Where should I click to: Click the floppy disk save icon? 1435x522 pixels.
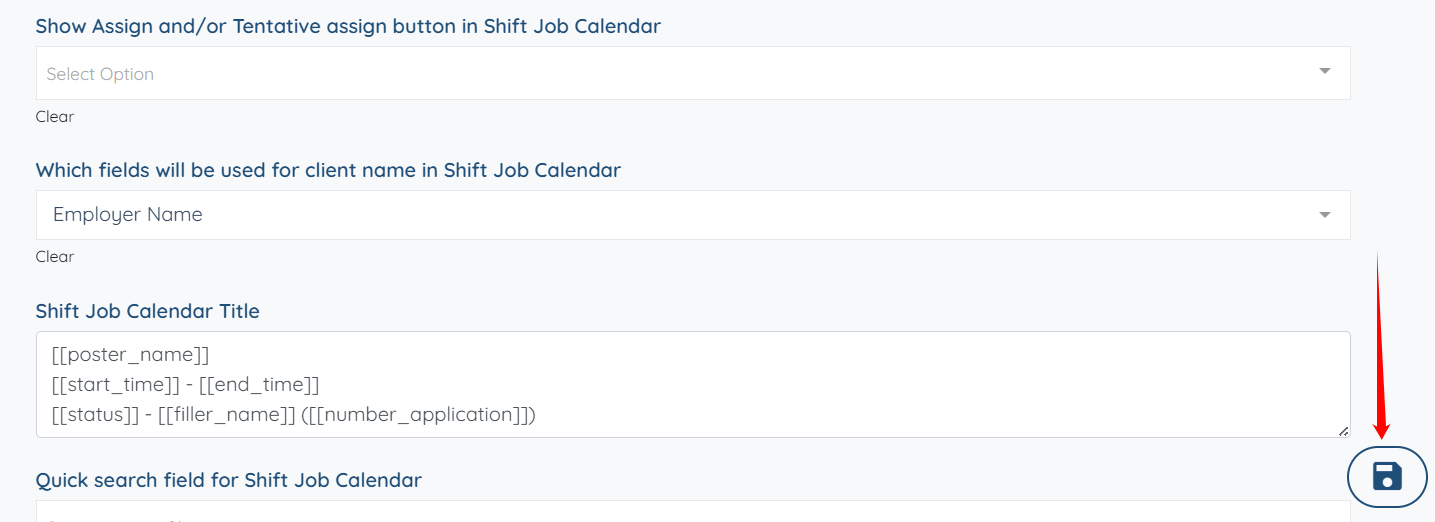tap(1387, 476)
